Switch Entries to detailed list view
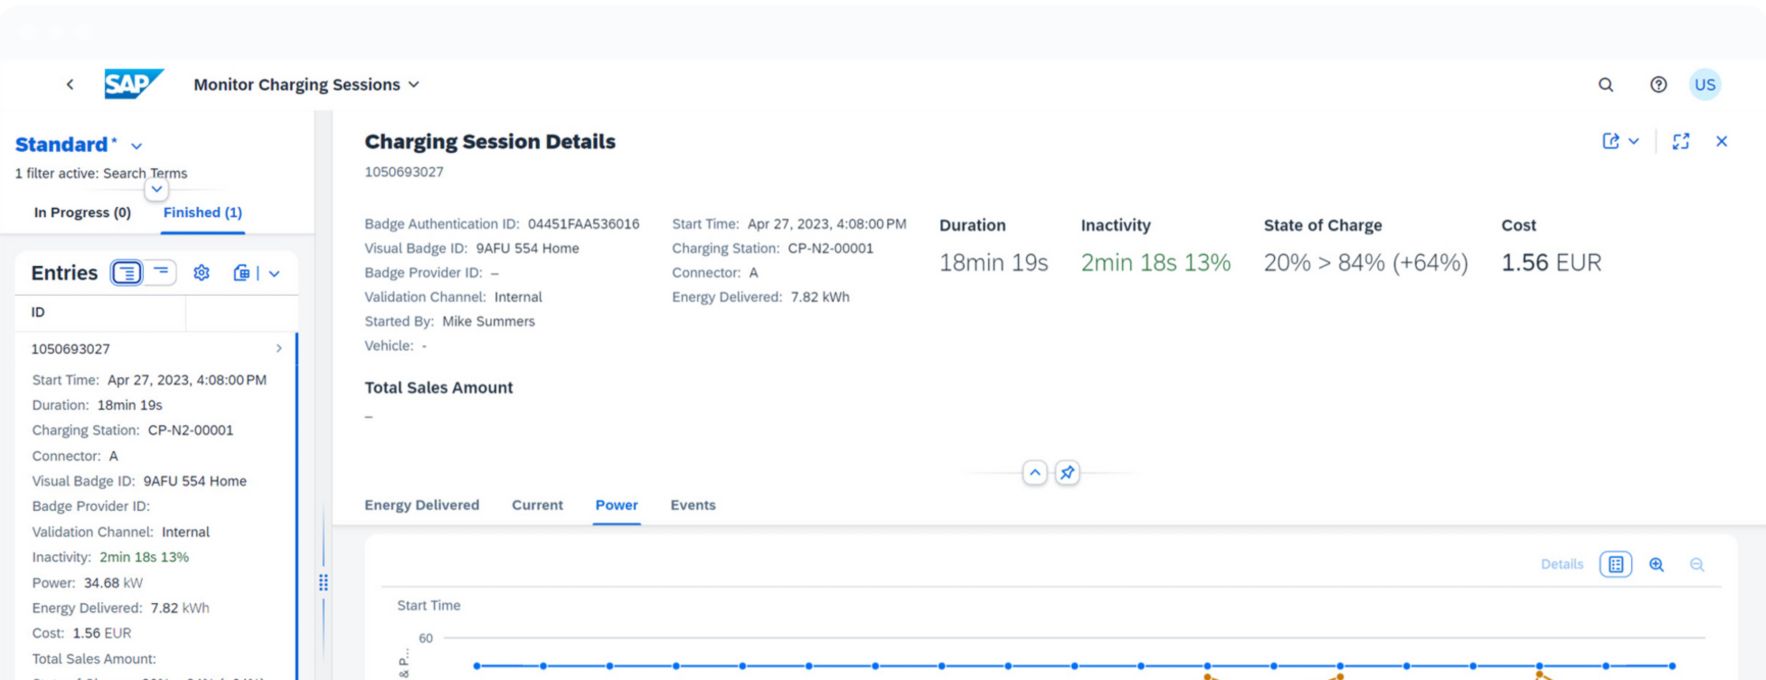The height and width of the screenshot is (680, 1766). pos(127,273)
